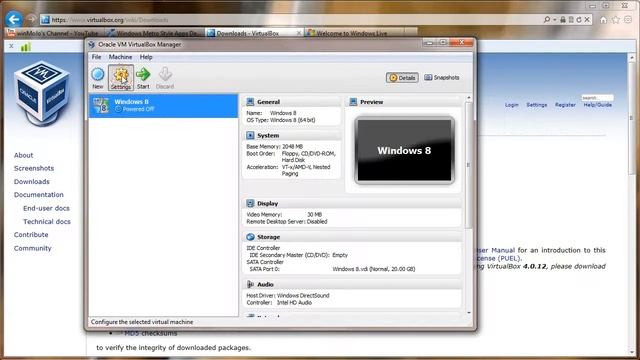Switch to the Details view button
This screenshot has width=640, height=360.
tap(402, 78)
